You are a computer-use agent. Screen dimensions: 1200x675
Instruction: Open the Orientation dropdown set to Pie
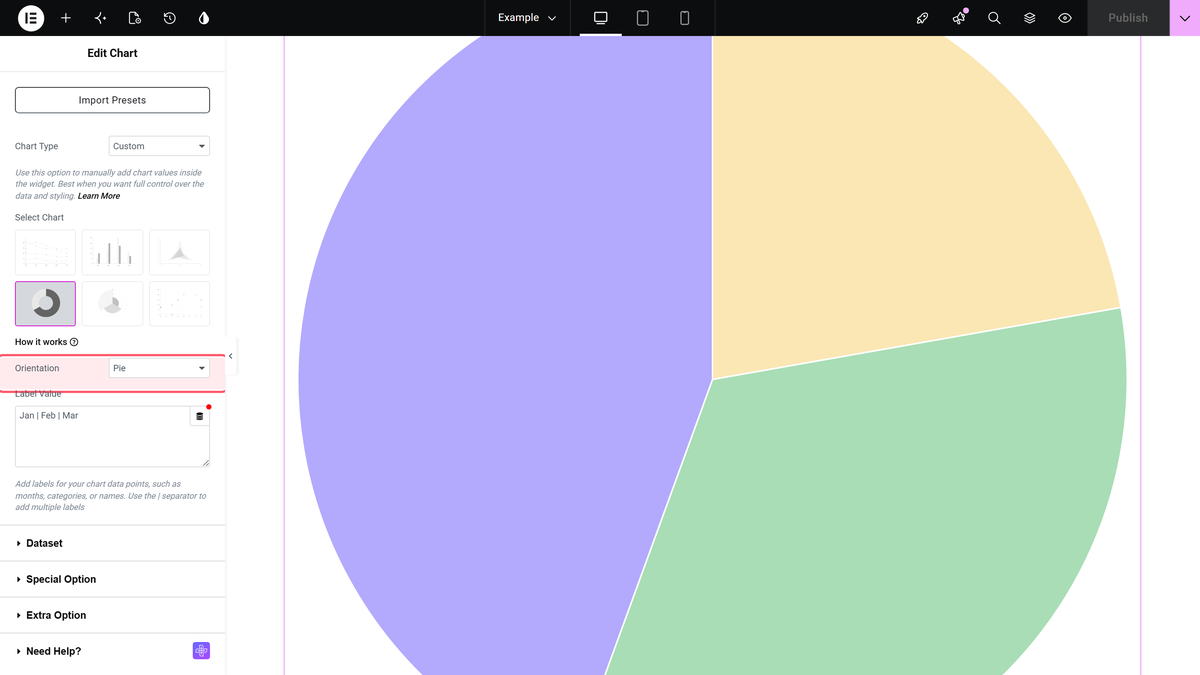159,368
